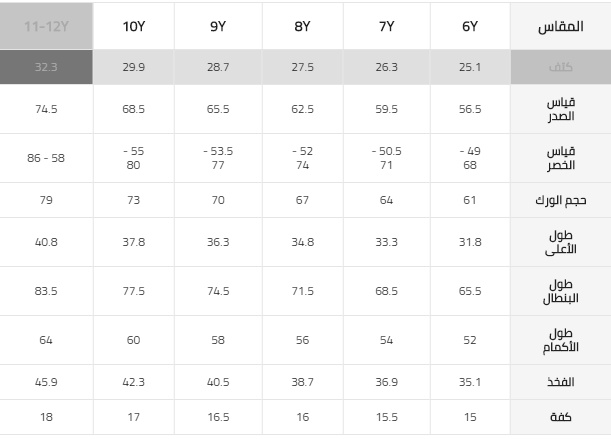The width and height of the screenshot is (611, 439).
Task: Select the highlighted كتف row label
Action: click(561, 67)
